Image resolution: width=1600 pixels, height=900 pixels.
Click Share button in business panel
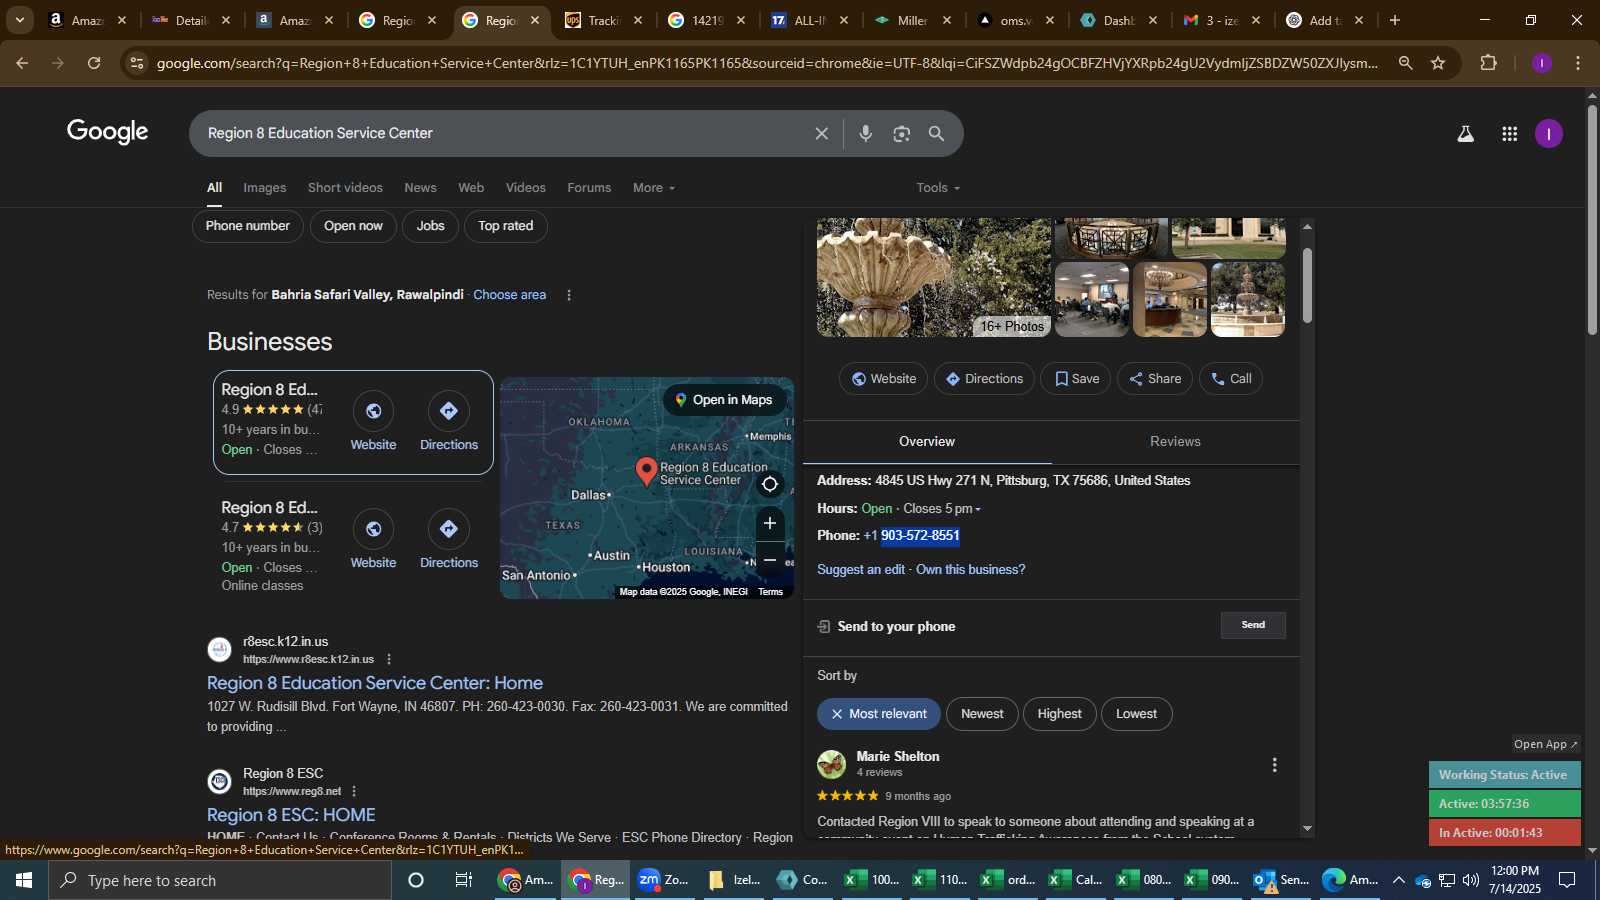[1155, 379]
